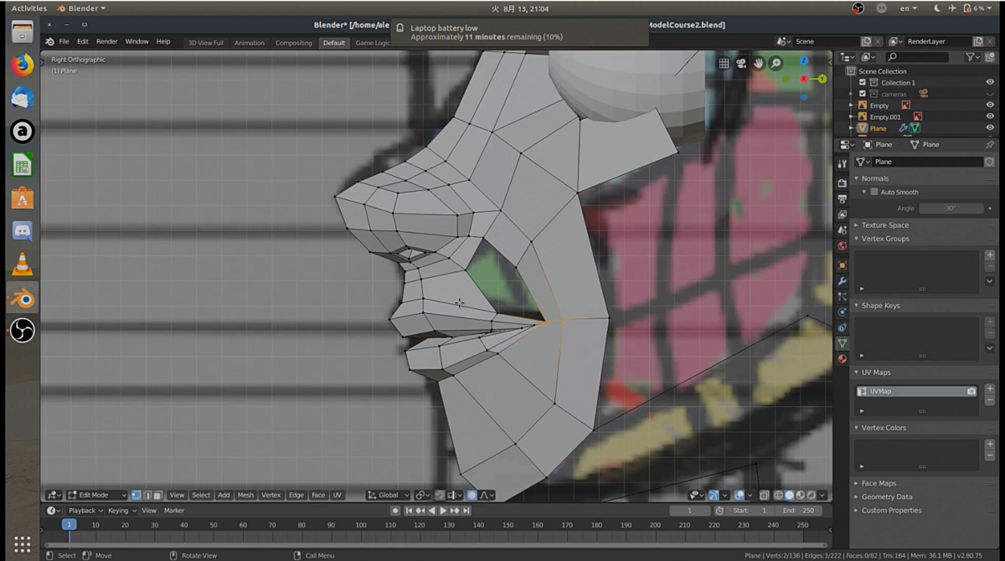Open the Mesh menu in viewport header
The height and width of the screenshot is (561, 1005).
point(245,495)
